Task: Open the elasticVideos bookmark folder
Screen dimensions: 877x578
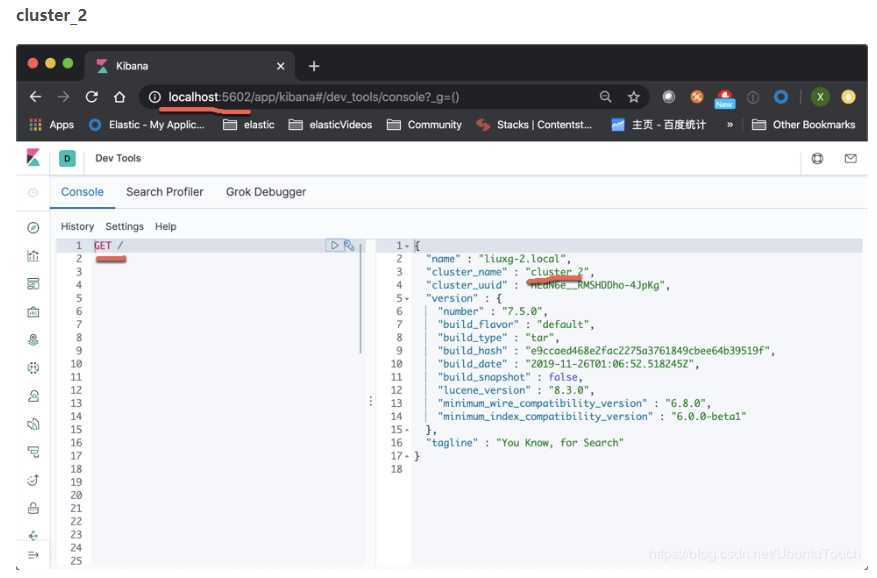Action: [x=330, y=124]
